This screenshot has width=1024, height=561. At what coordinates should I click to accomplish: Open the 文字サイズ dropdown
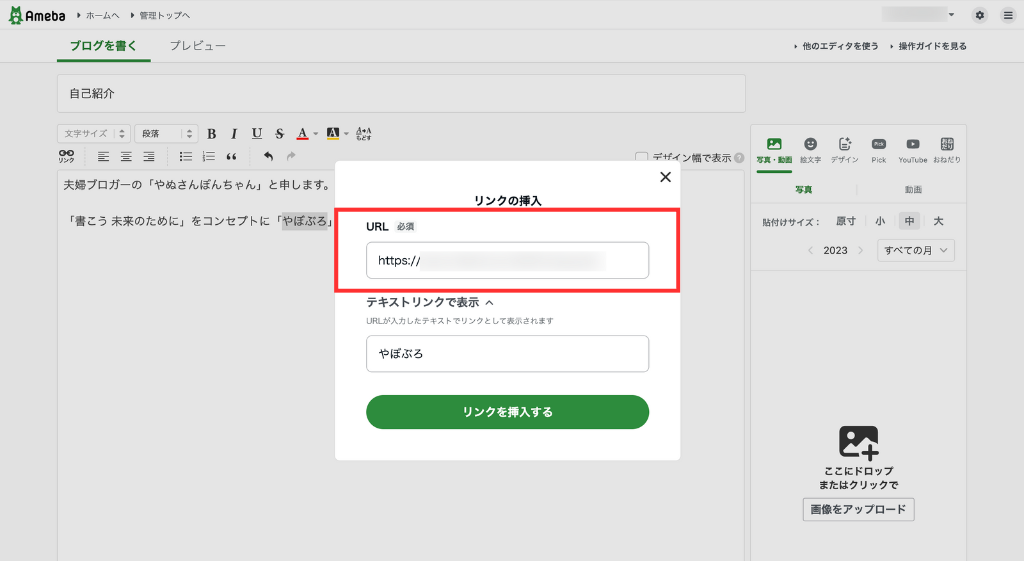(94, 133)
